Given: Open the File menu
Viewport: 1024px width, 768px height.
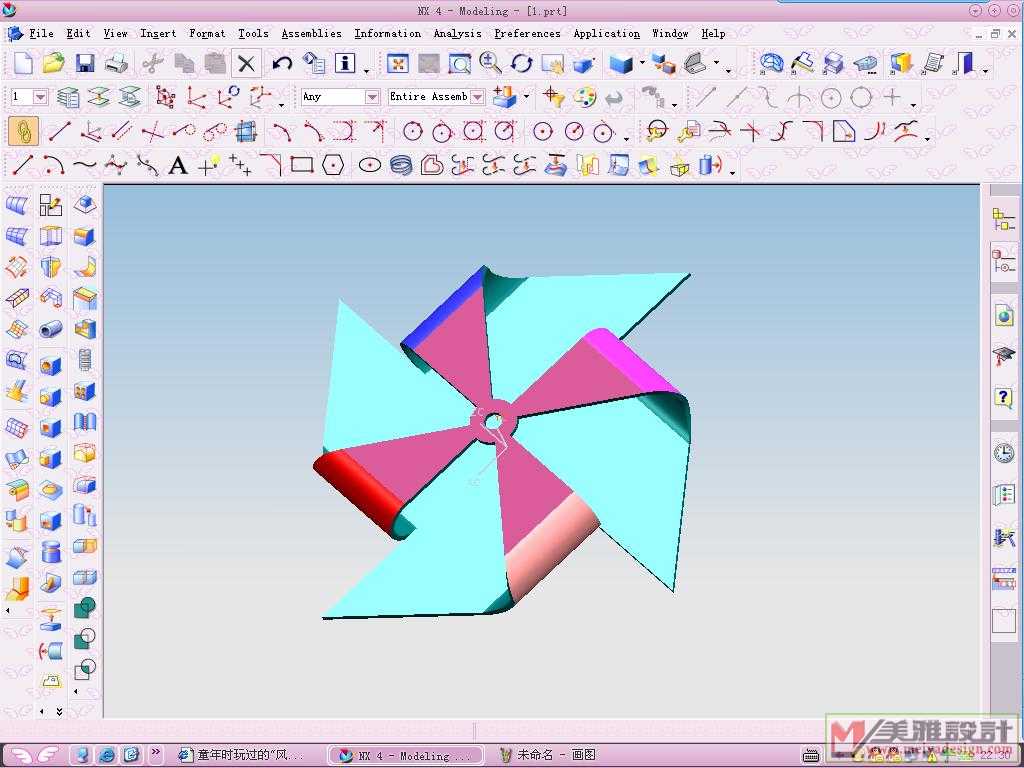Looking at the screenshot, I should (x=41, y=33).
